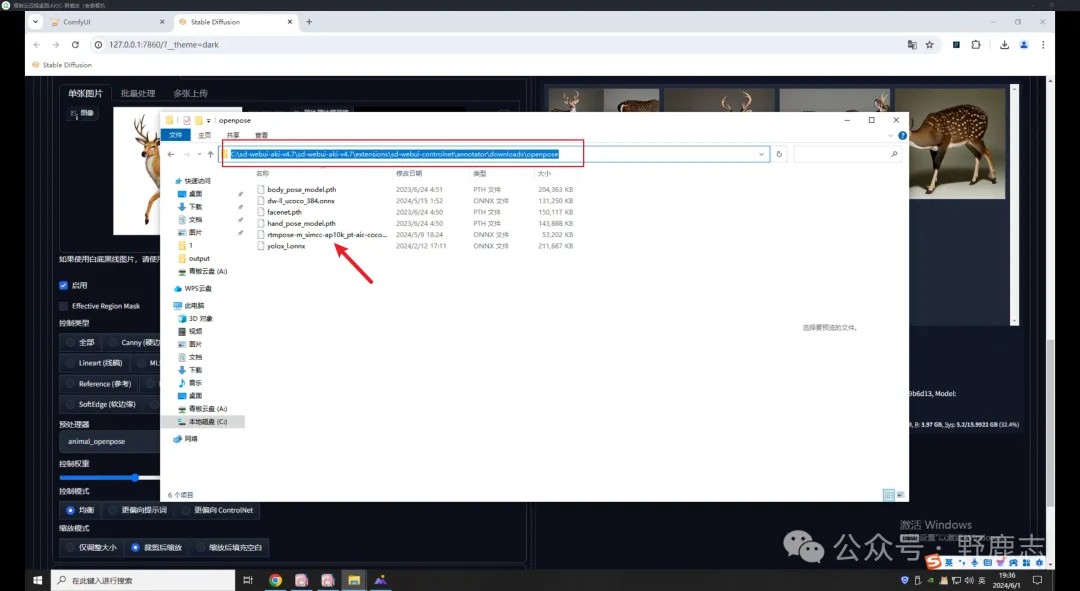
Task: Open Chrome from the Windows taskbar
Action: pyautogui.click(x=275, y=581)
